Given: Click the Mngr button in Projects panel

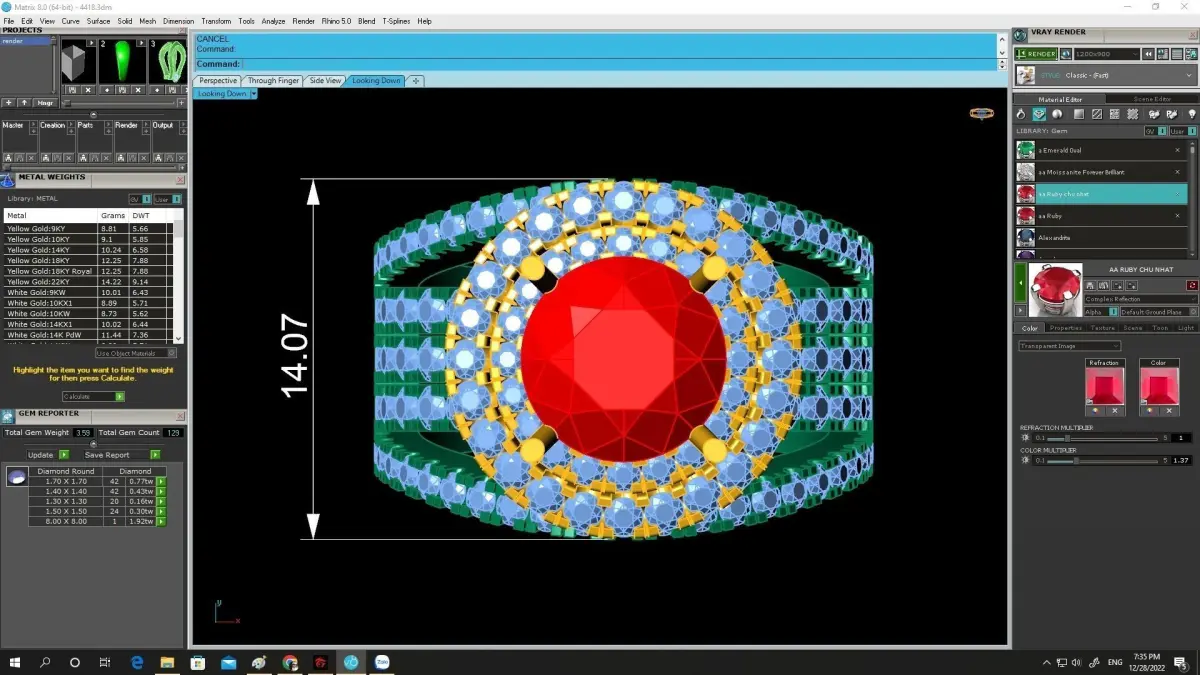Looking at the screenshot, I should (x=45, y=103).
